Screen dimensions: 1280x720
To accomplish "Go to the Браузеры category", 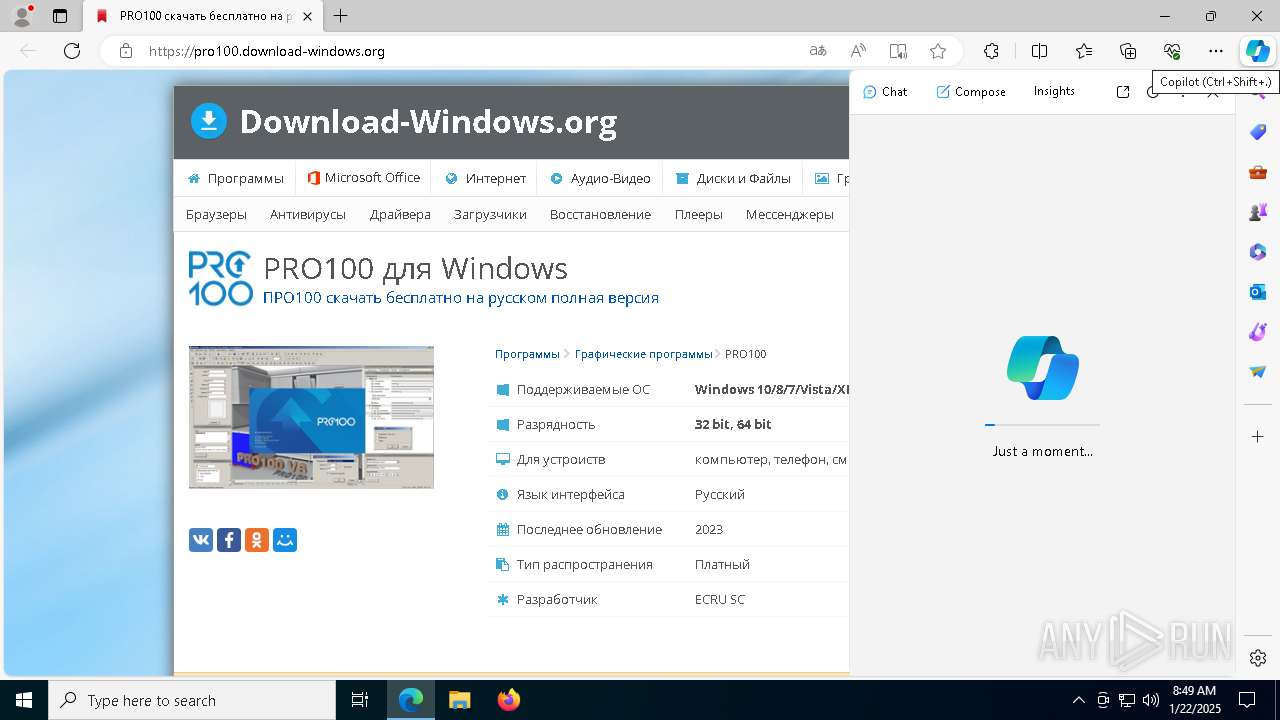I will point(216,214).
